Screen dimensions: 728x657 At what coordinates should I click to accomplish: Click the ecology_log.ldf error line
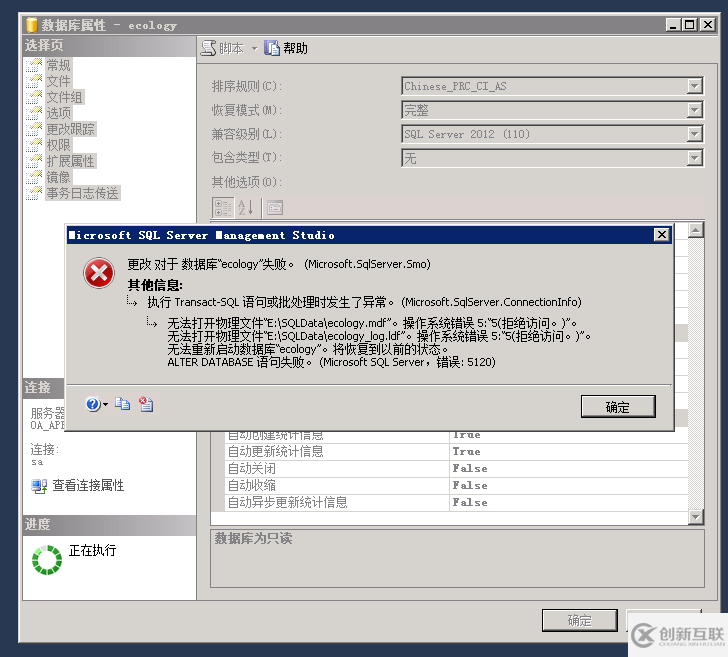coord(379,336)
